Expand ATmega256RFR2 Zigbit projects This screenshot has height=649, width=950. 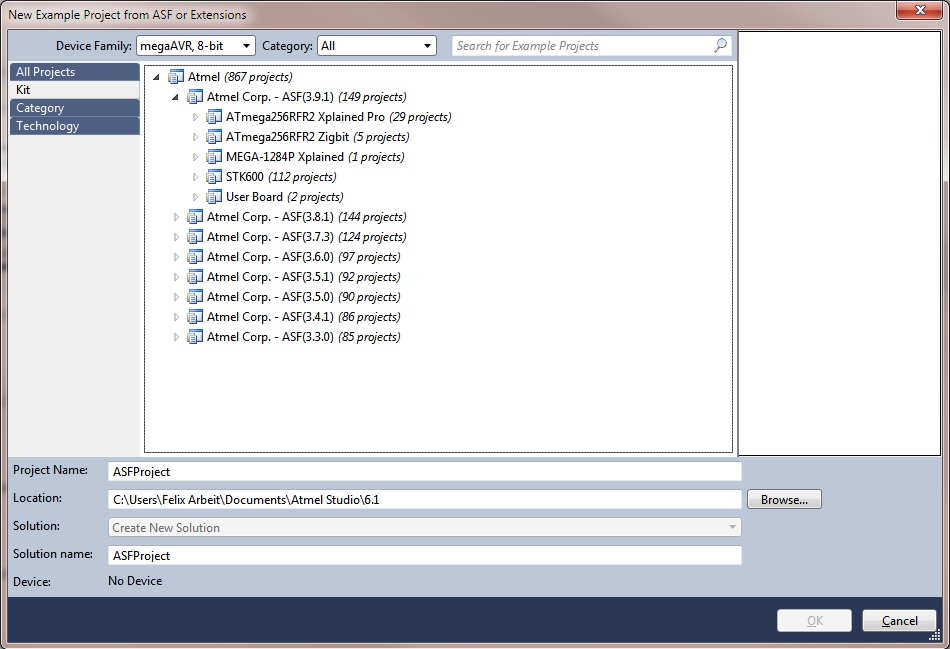pos(195,137)
